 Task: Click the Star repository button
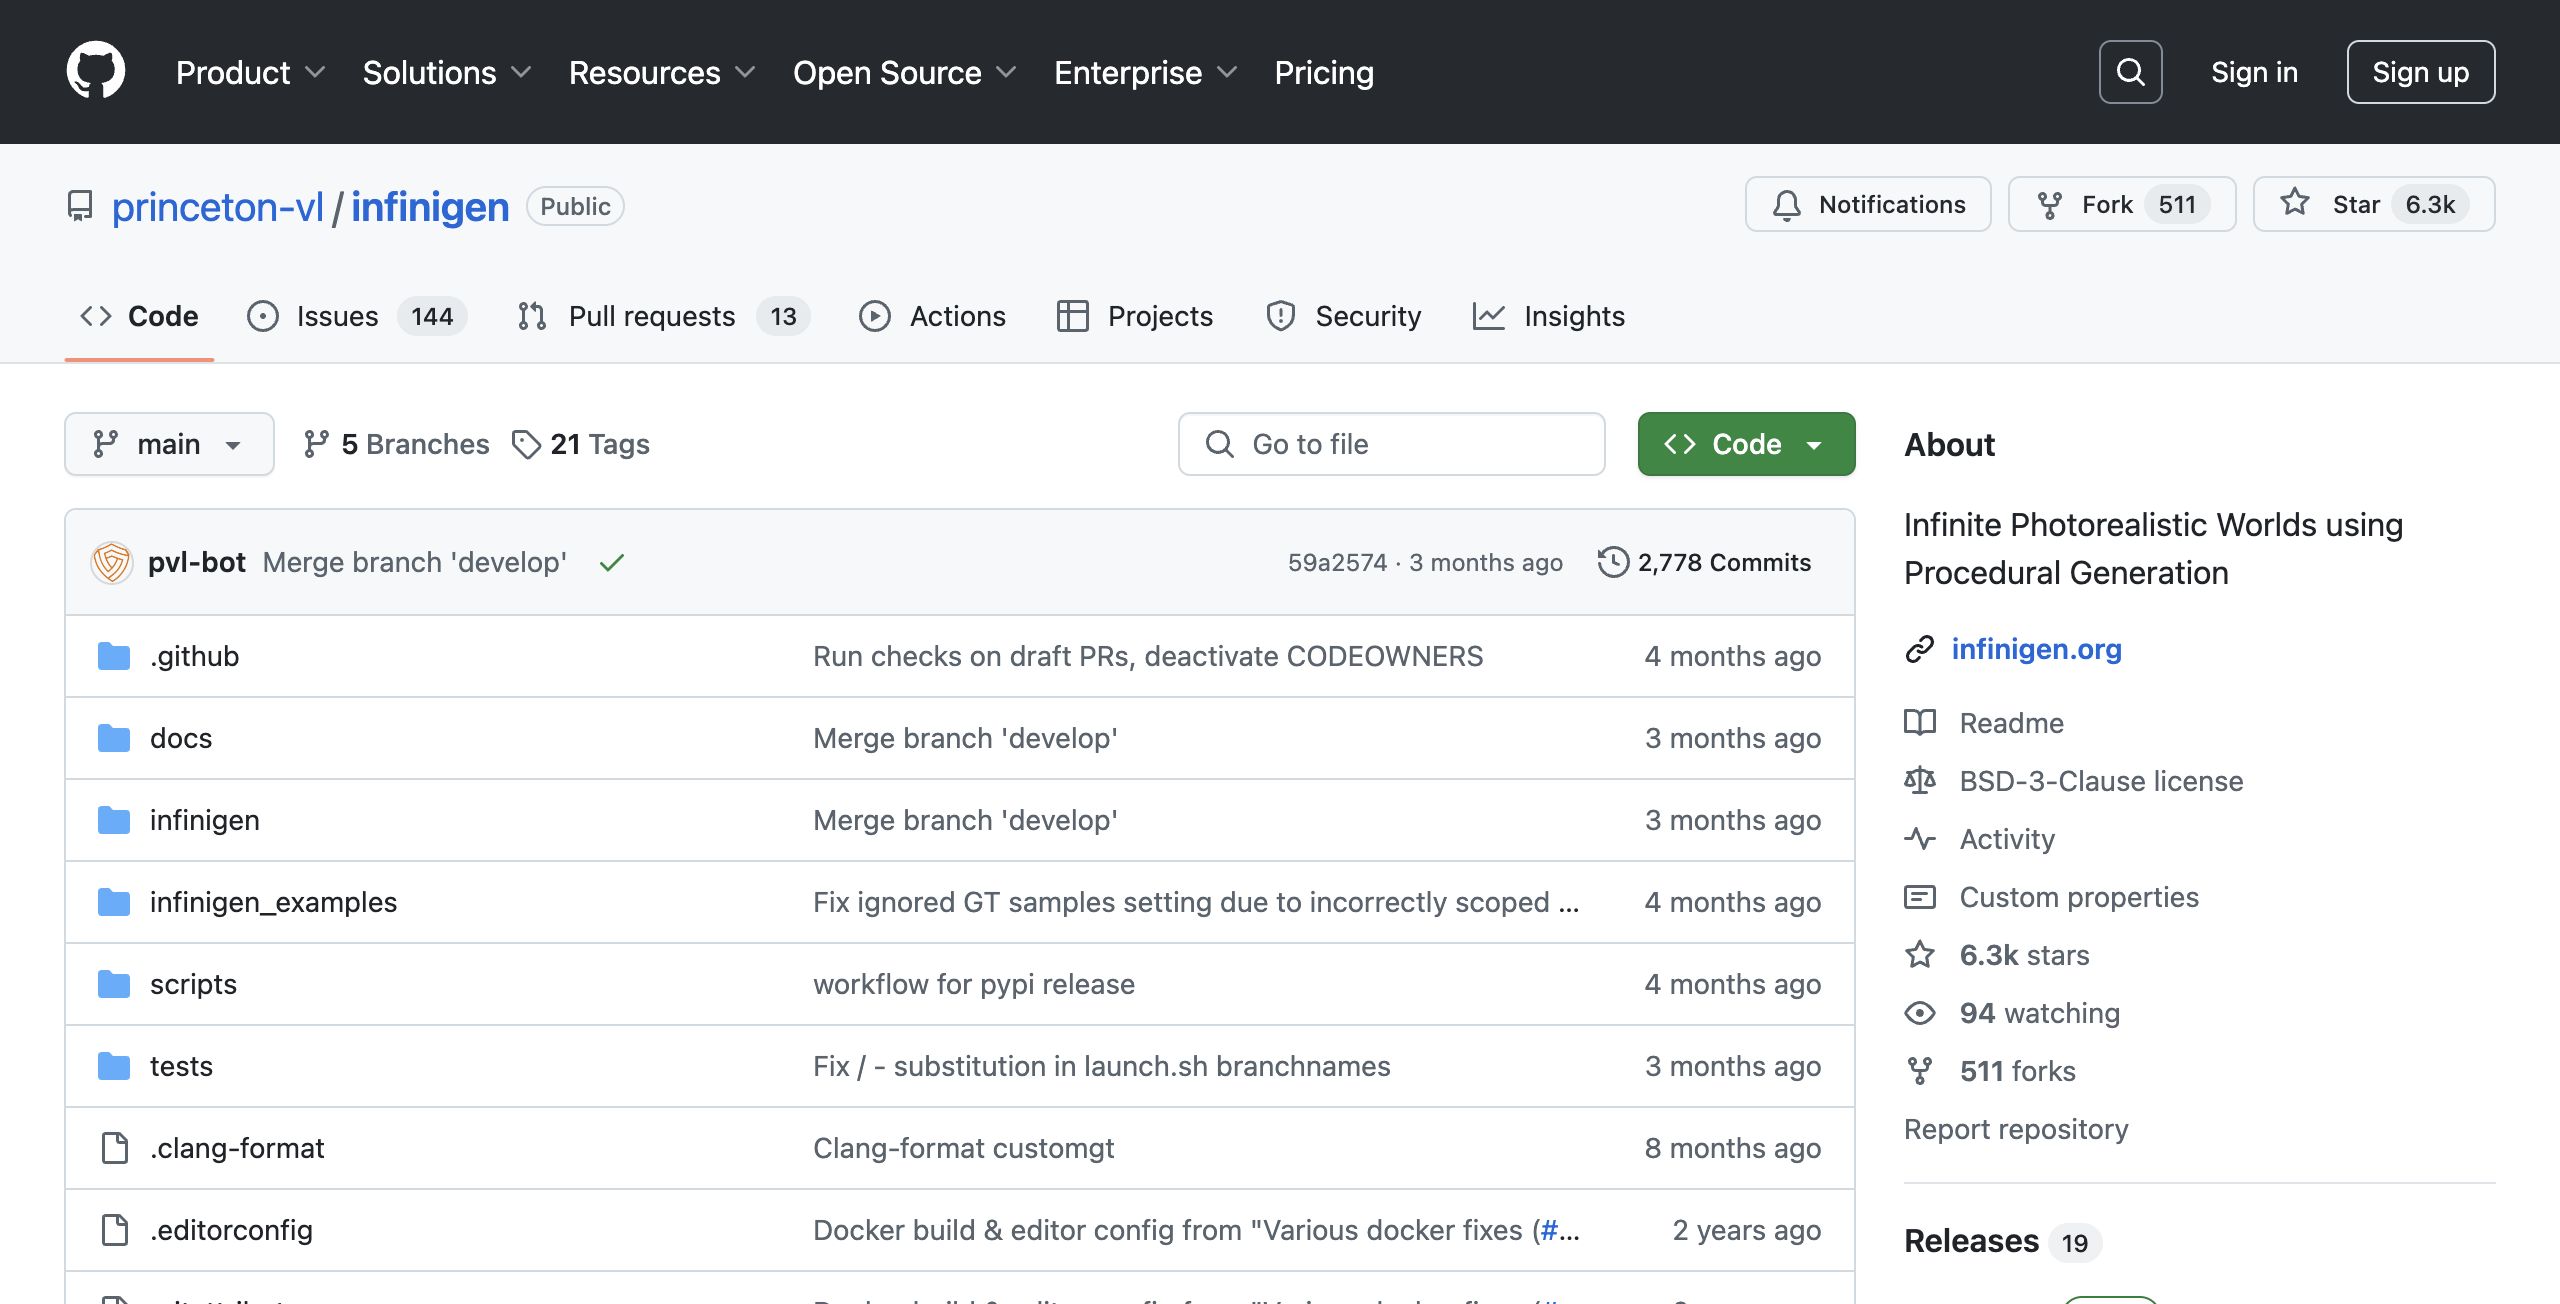(2372, 204)
